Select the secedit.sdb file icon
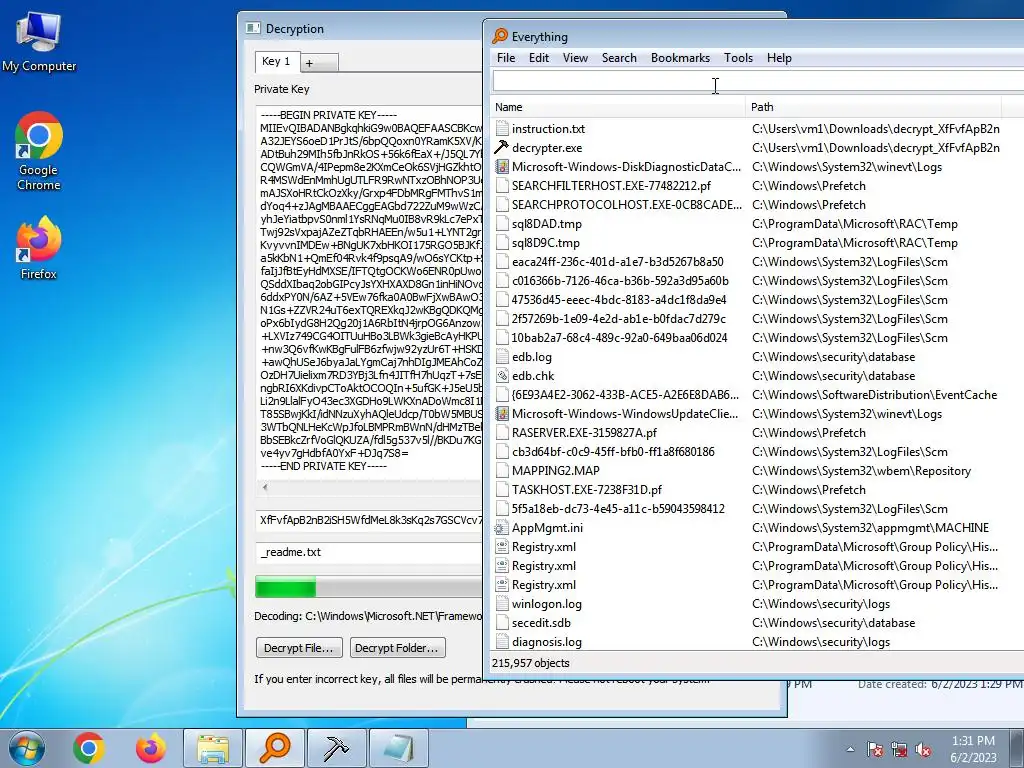Viewport: 1024px width, 768px height. click(x=502, y=623)
